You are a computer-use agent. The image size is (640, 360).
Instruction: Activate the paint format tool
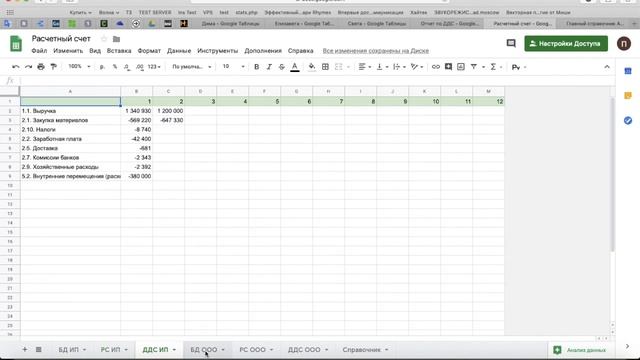click(x=53, y=67)
